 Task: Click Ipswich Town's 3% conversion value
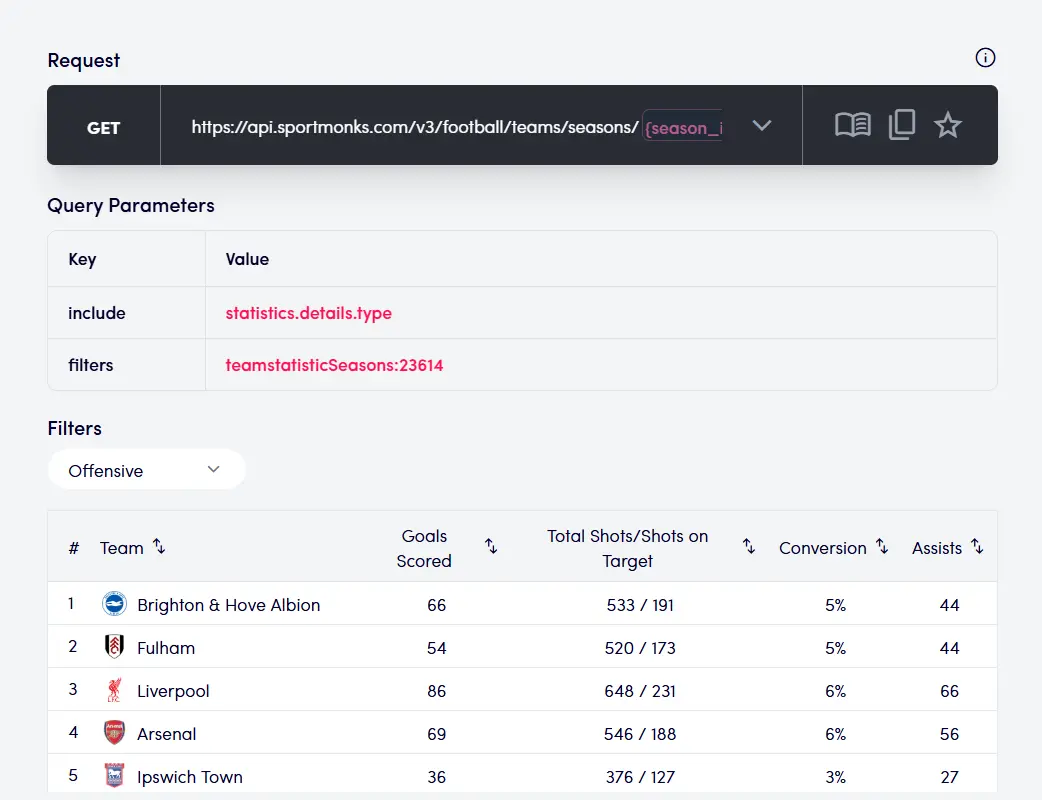point(835,777)
